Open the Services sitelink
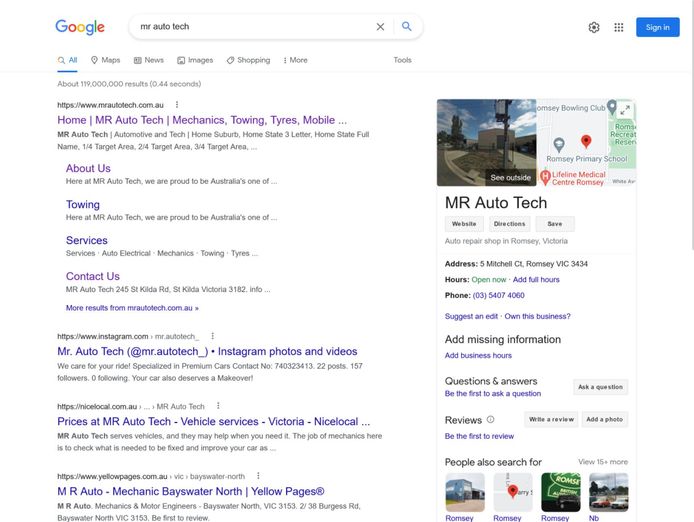Image resolution: width=694 pixels, height=522 pixels. pyautogui.click(x=87, y=240)
